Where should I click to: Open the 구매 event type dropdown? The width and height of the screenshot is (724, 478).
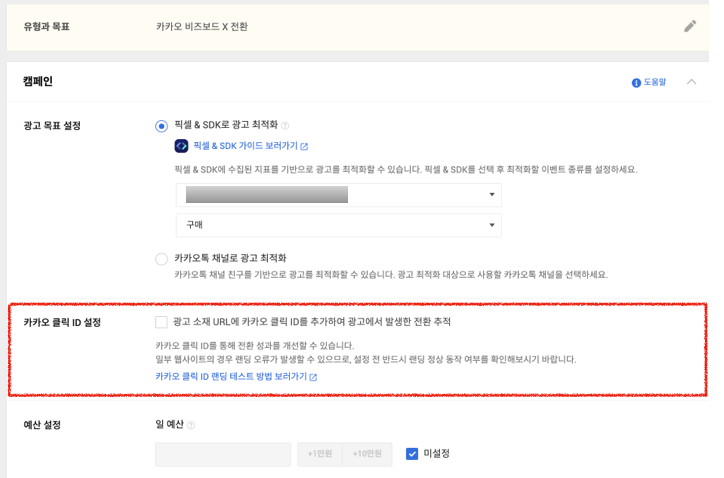tap(338, 225)
